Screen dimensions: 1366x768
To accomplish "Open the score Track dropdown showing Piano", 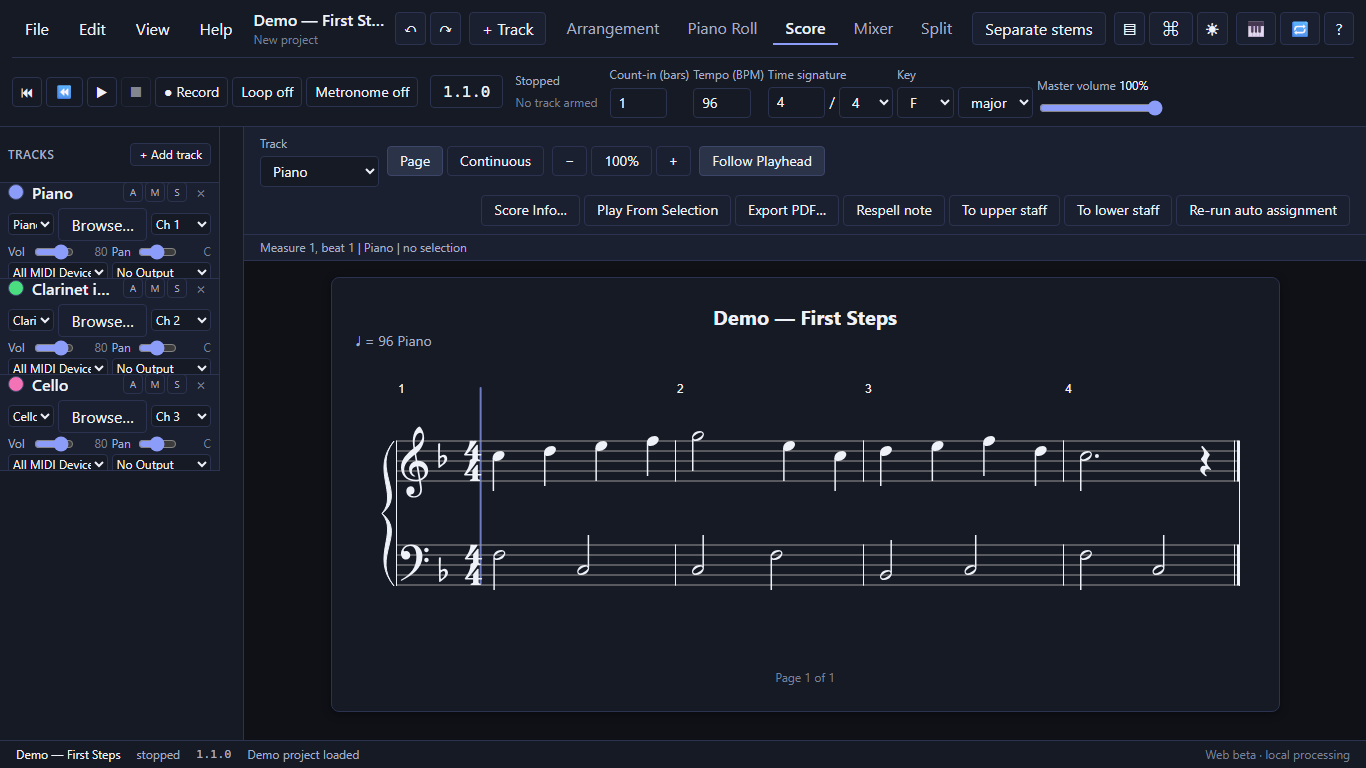I will (319, 172).
